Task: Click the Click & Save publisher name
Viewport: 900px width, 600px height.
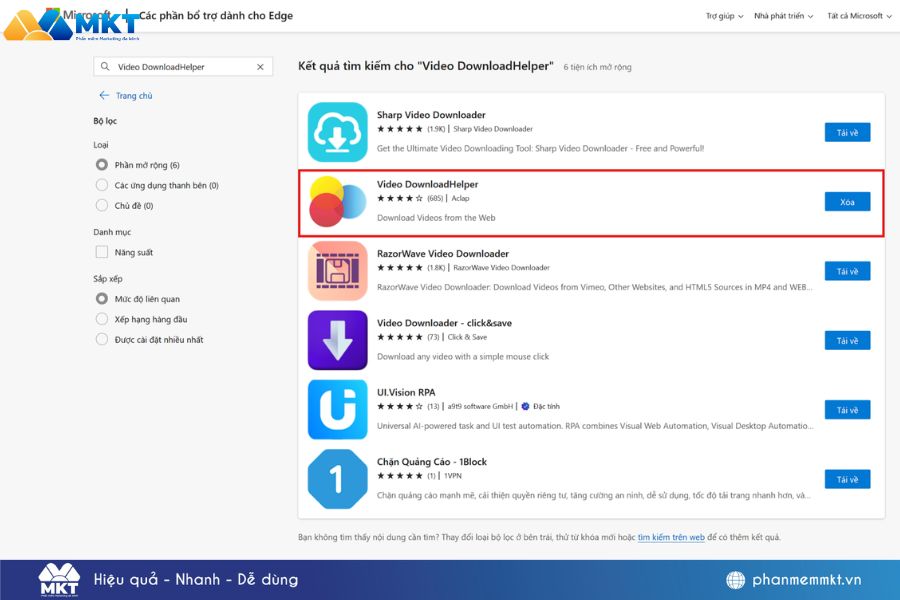Action: click(x=467, y=337)
